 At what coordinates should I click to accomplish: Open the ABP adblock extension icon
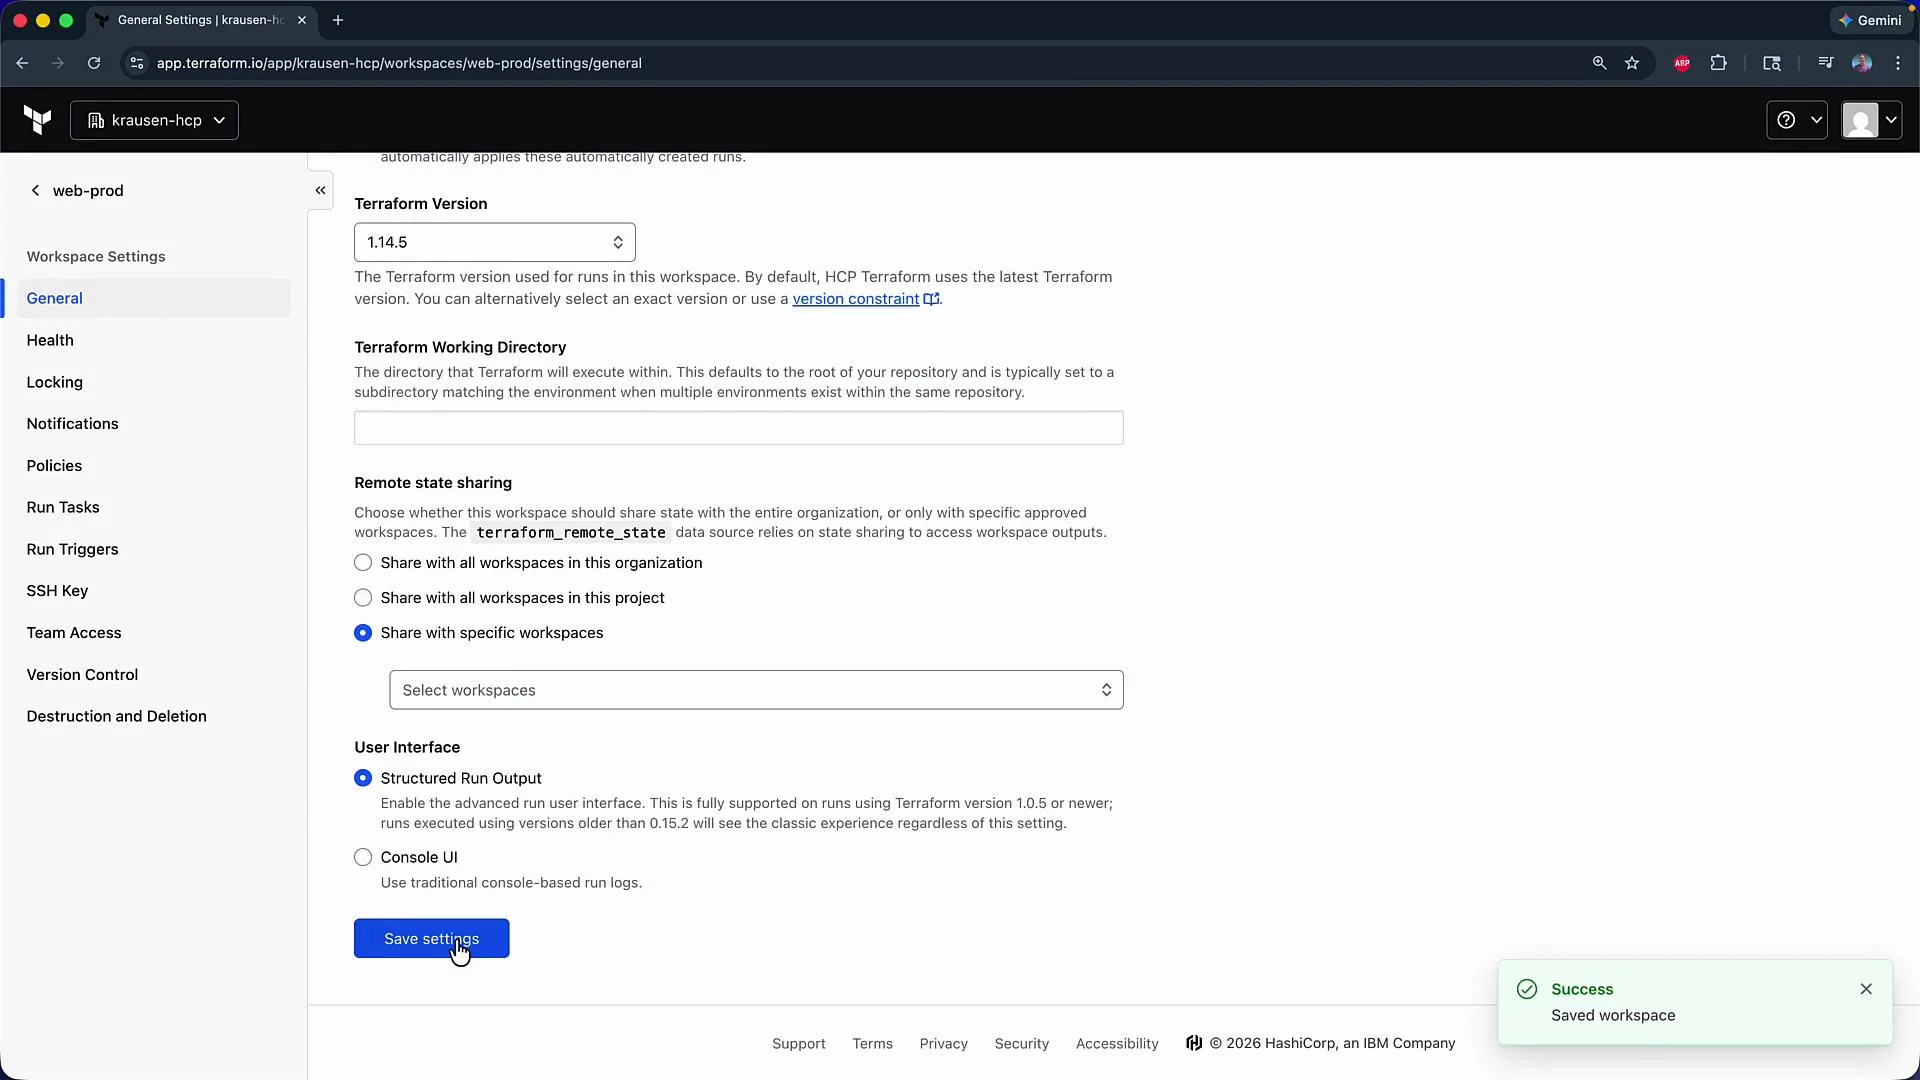1682,63
